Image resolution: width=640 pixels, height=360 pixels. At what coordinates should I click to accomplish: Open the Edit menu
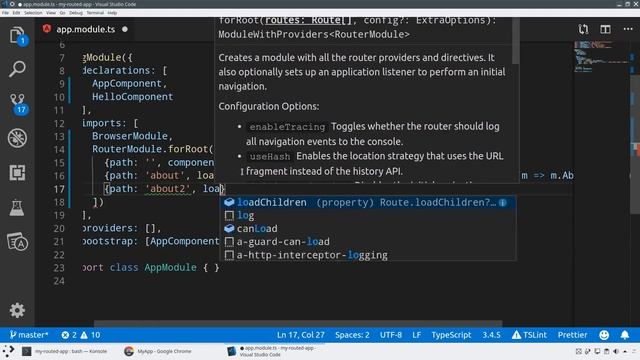(16, 13)
